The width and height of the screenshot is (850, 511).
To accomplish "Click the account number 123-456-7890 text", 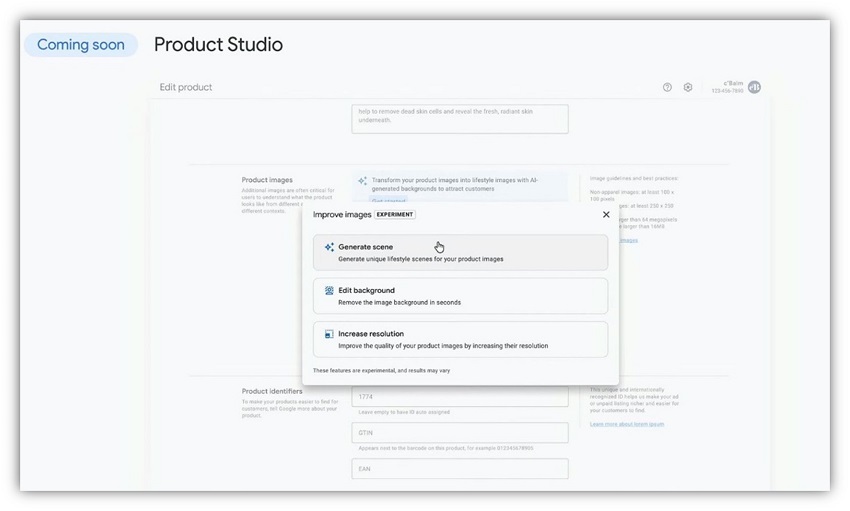I will [727, 91].
